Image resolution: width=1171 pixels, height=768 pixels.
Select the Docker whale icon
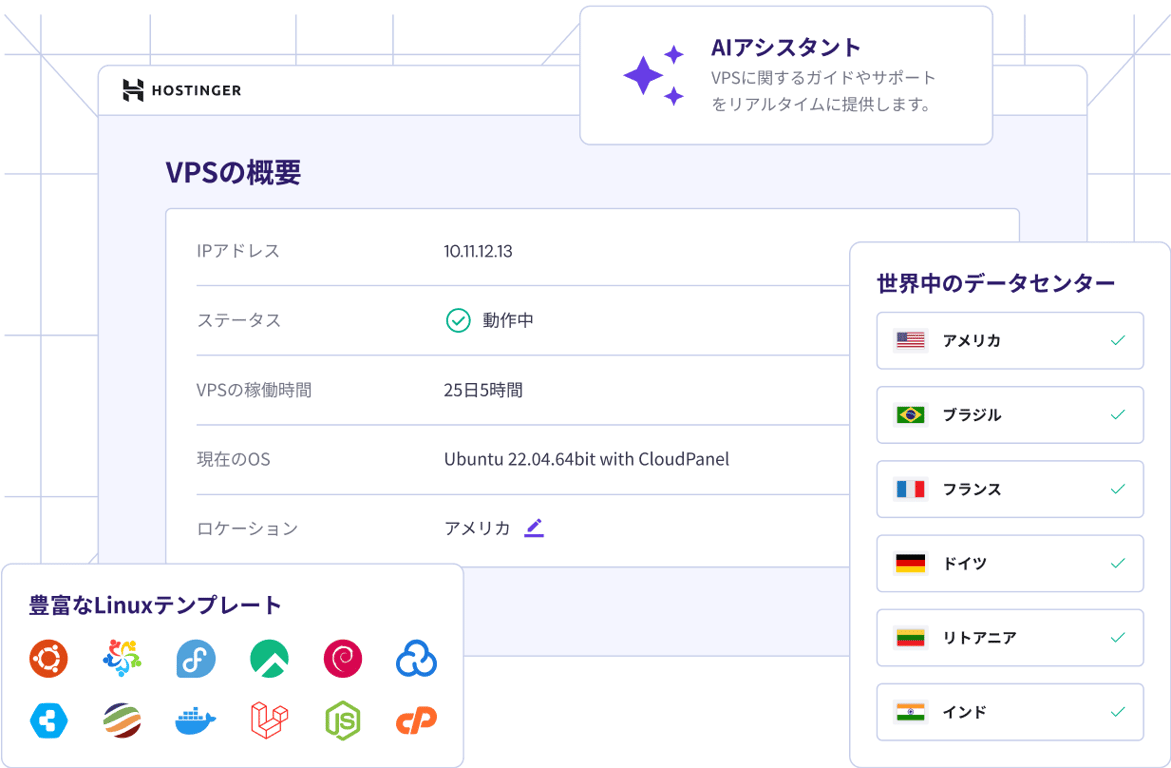(x=196, y=721)
